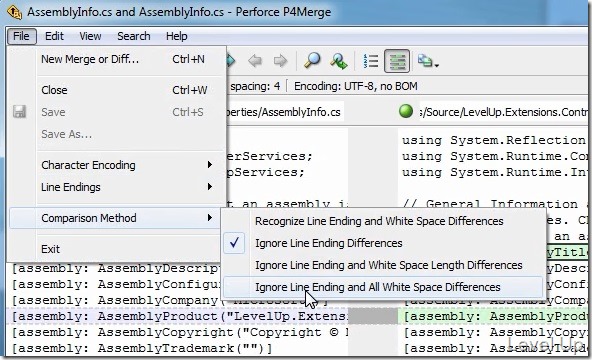Screen dimensions: 592x360
Task: Open the Edit menu
Action: [54, 36]
